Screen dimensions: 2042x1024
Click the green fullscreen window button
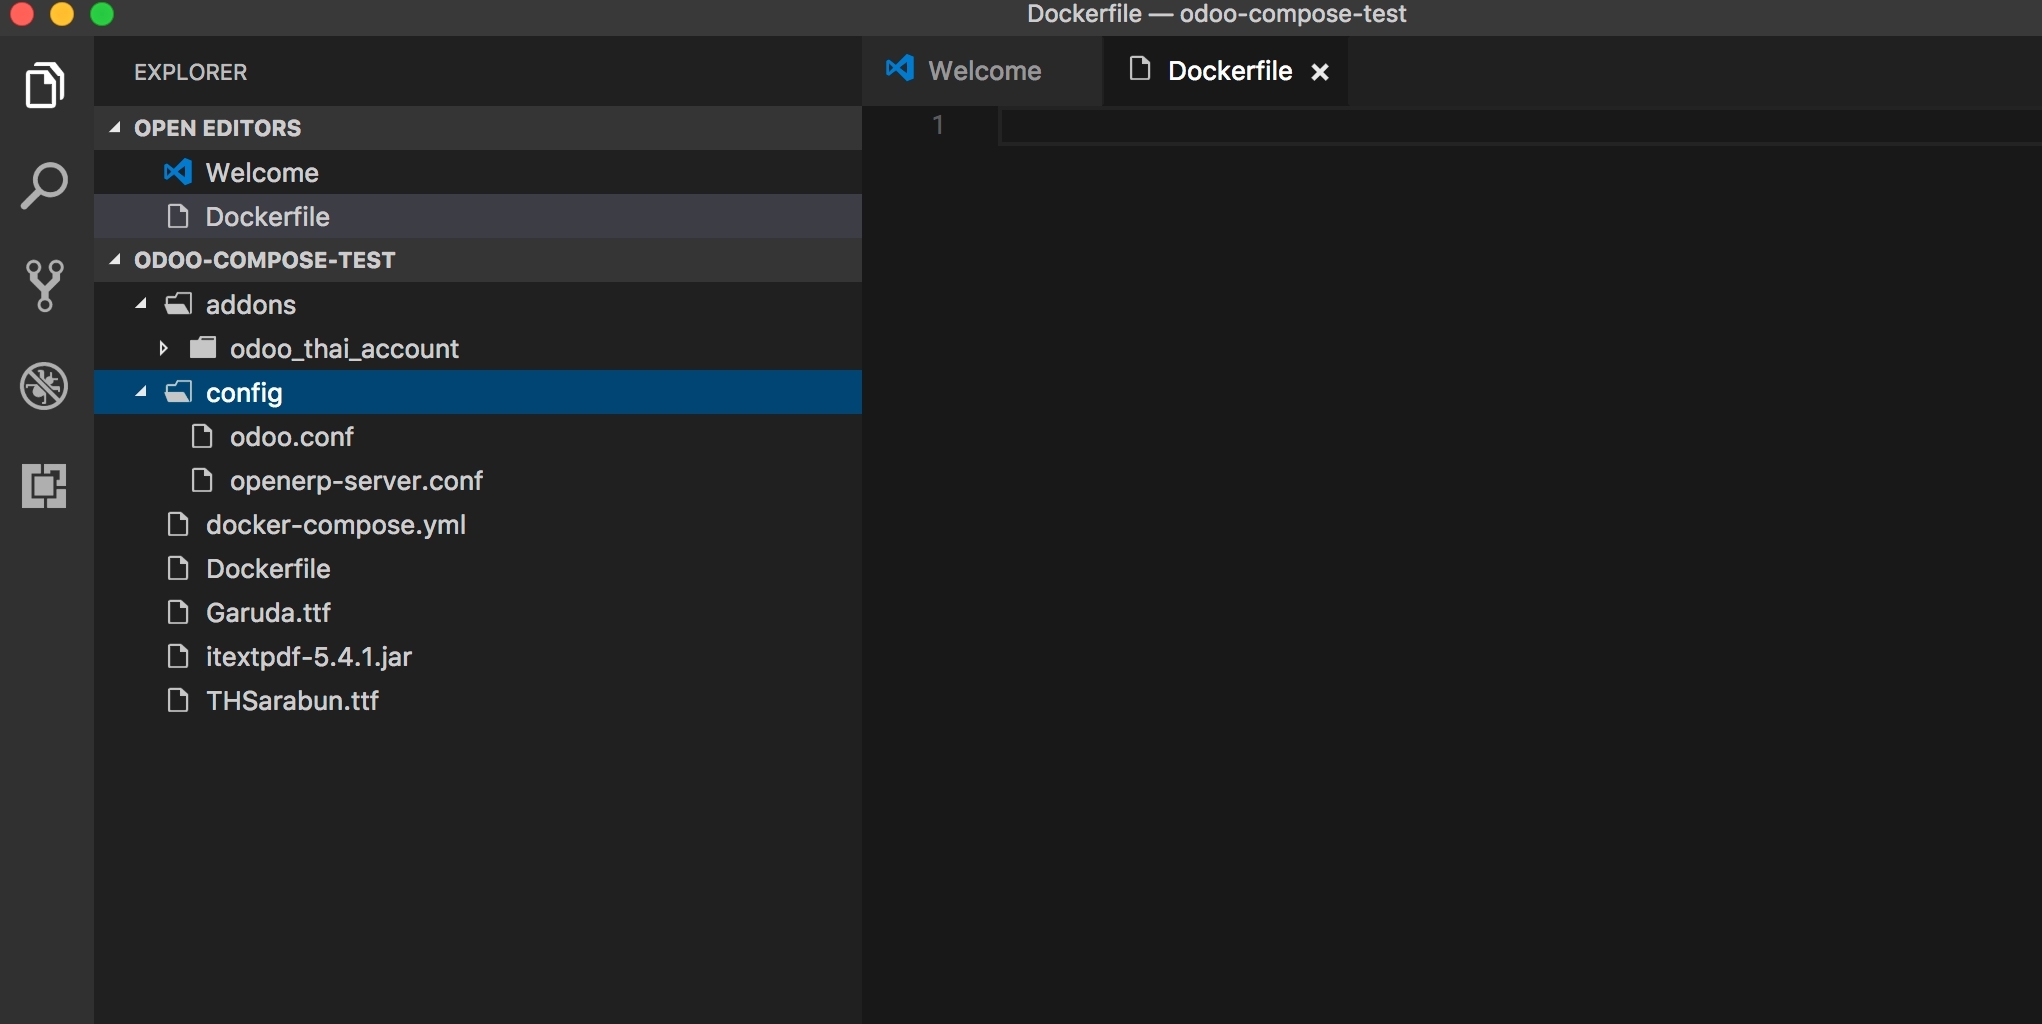tap(102, 14)
